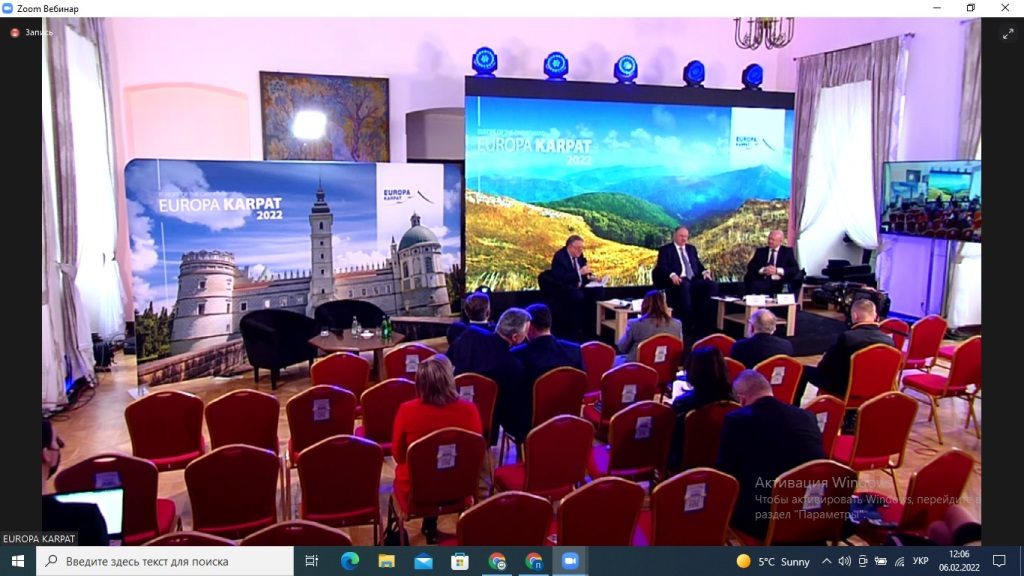Open the Wi-Fi network icon in tray
Image resolution: width=1024 pixels, height=576 pixels.
(898, 561)
